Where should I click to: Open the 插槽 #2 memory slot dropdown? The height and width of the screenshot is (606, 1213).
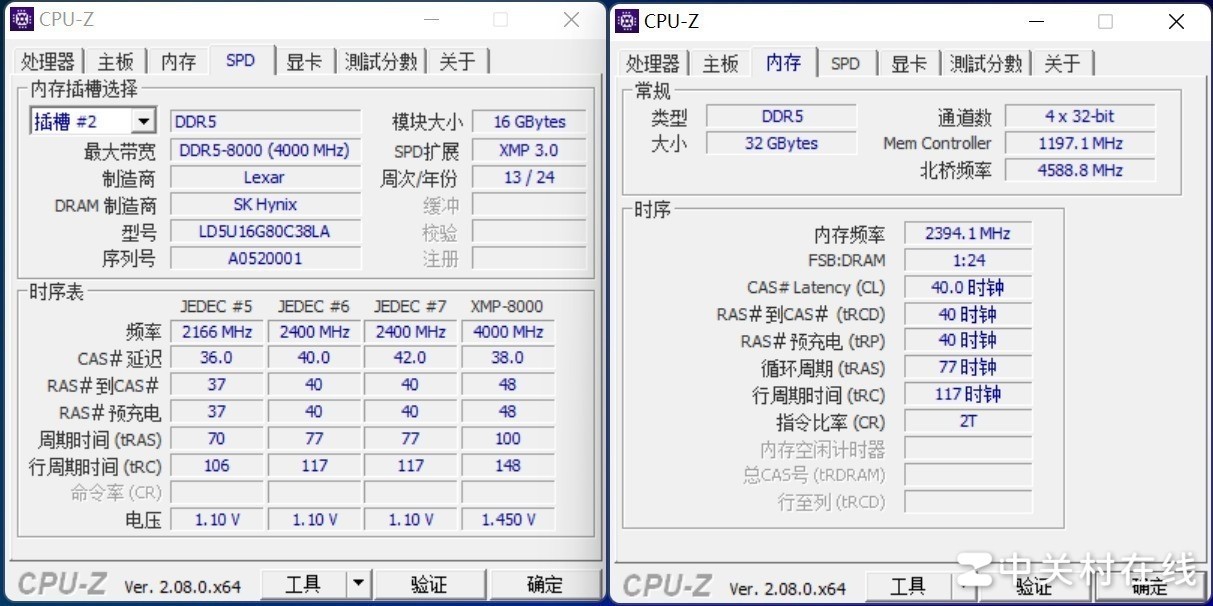tap(142, 119)
